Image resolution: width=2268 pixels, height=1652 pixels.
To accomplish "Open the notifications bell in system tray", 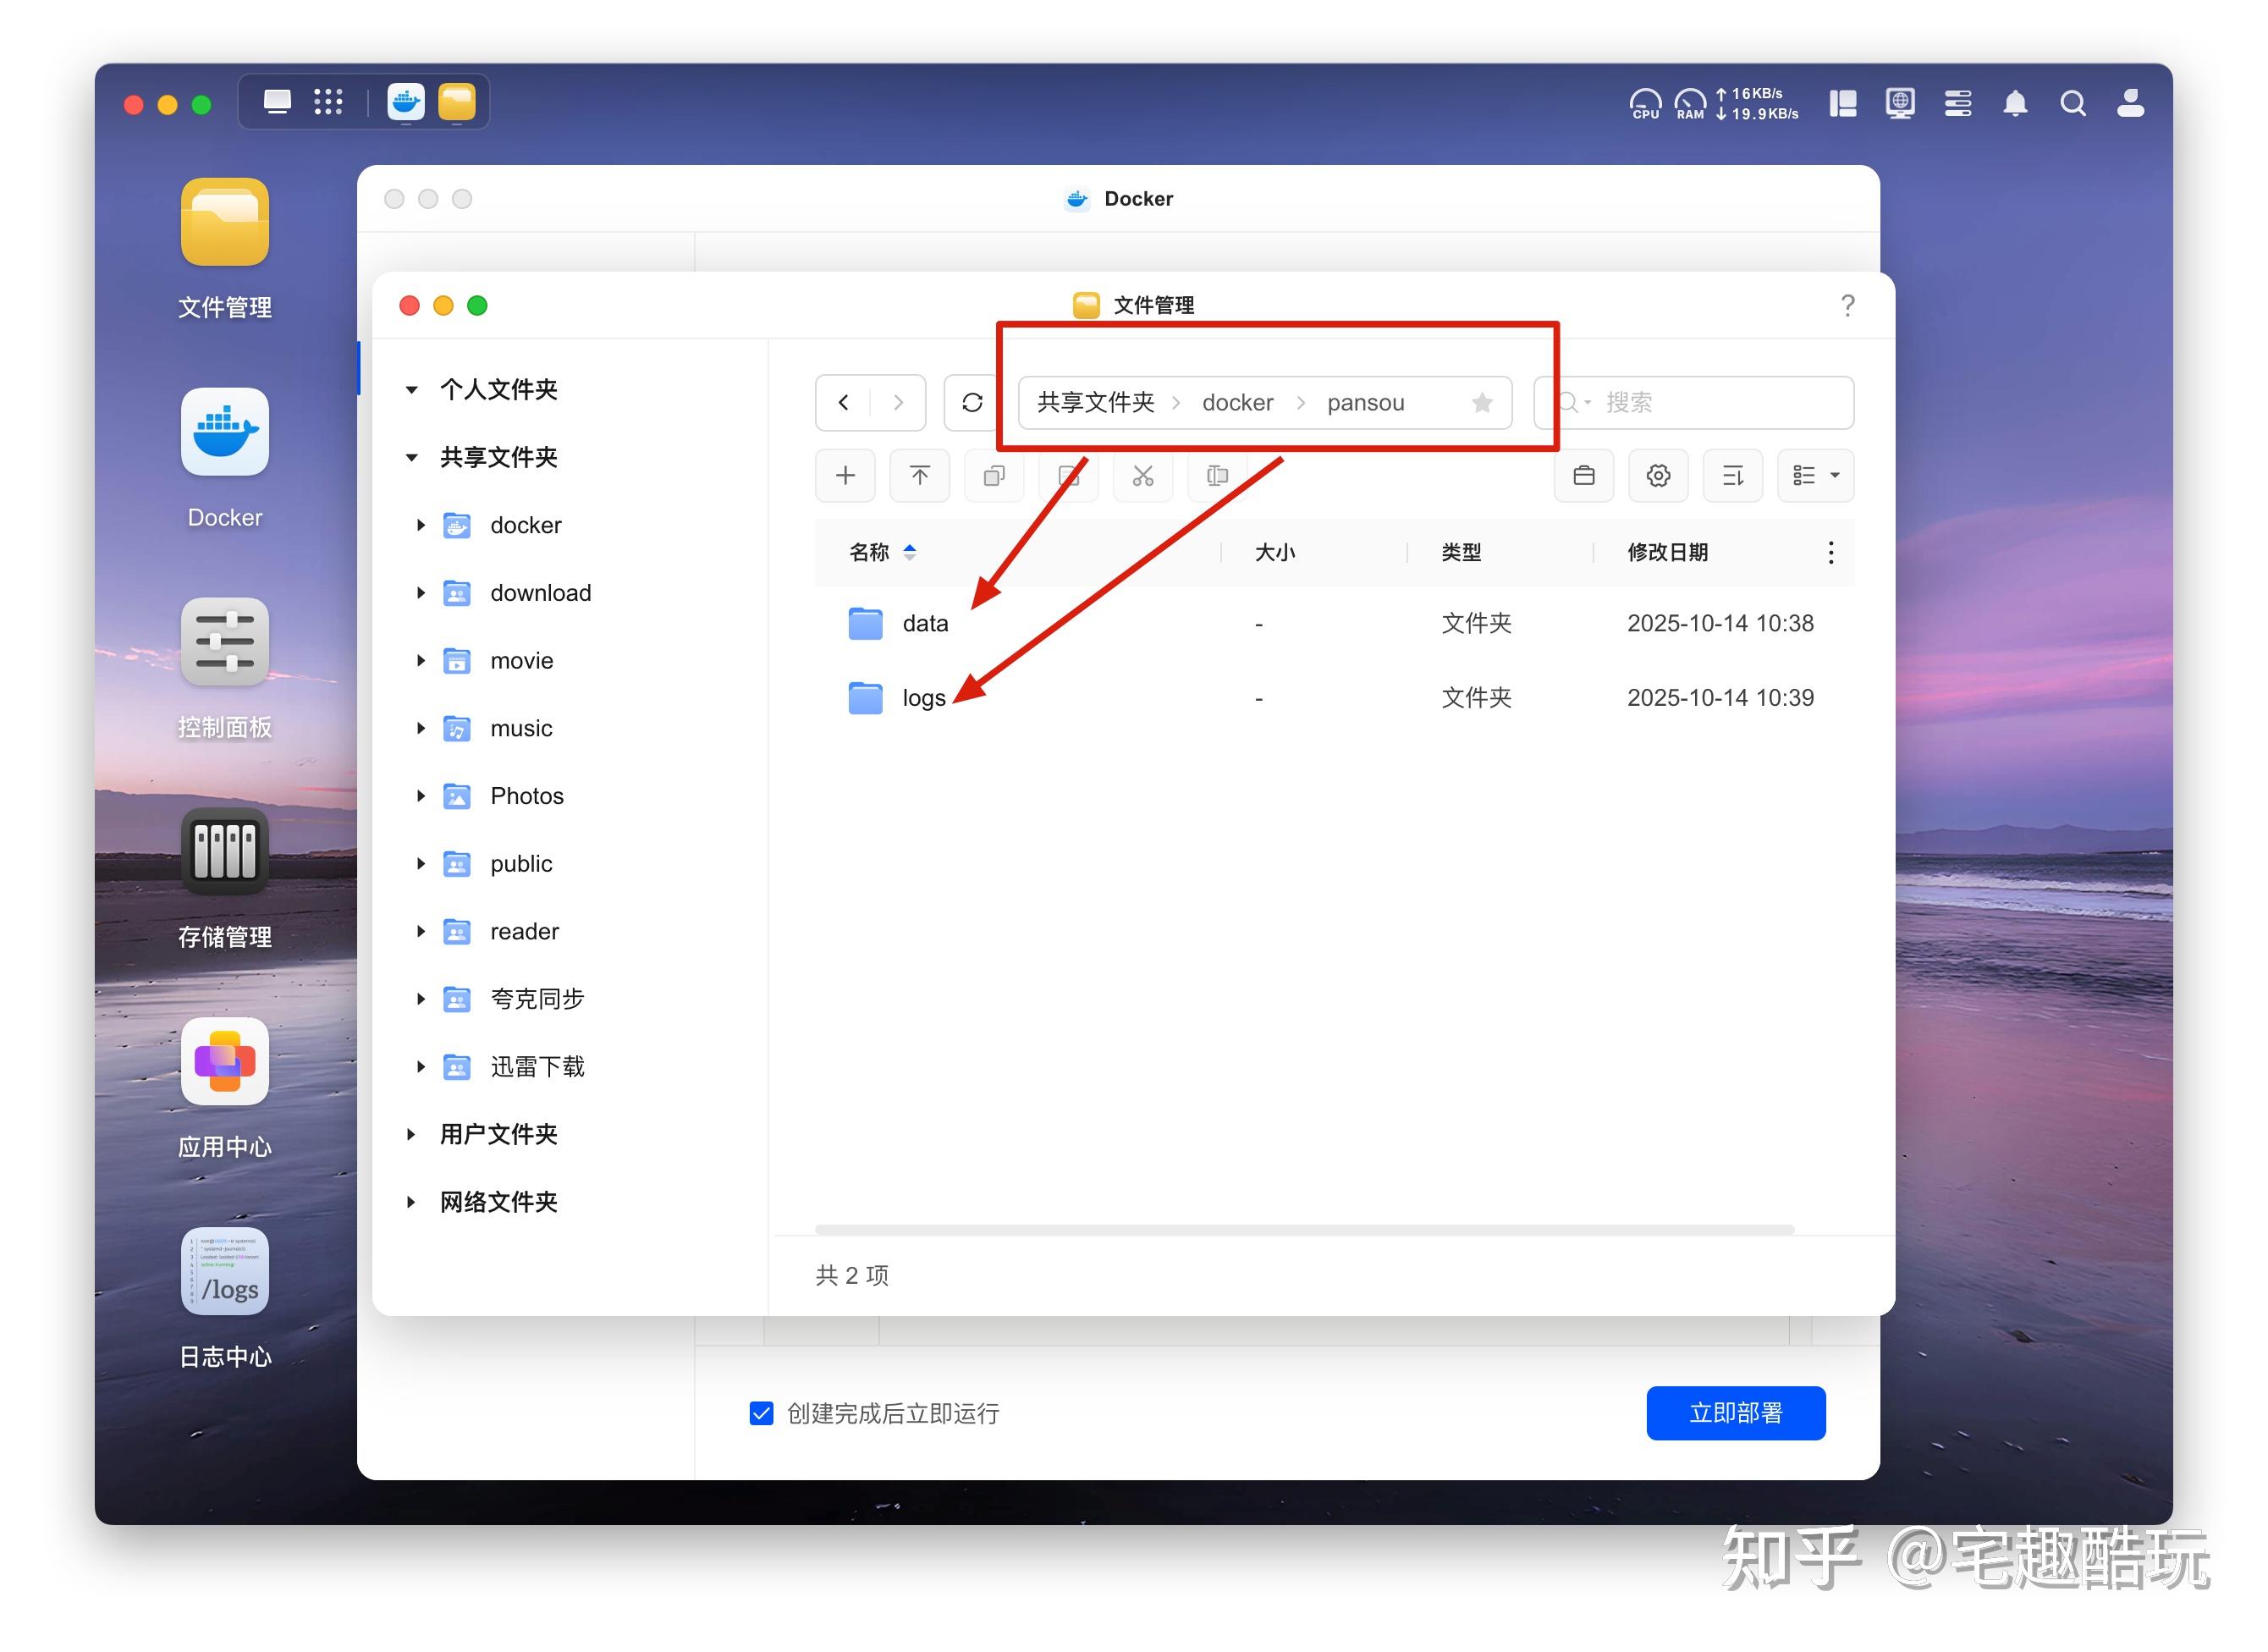I will (x=2016, y=103).
